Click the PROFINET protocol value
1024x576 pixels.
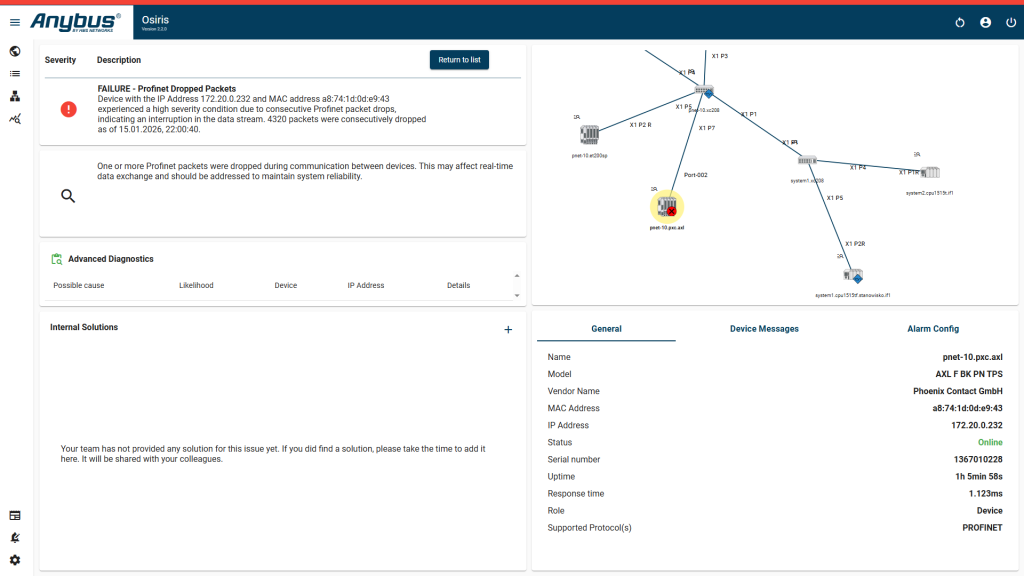coord(982,528)
